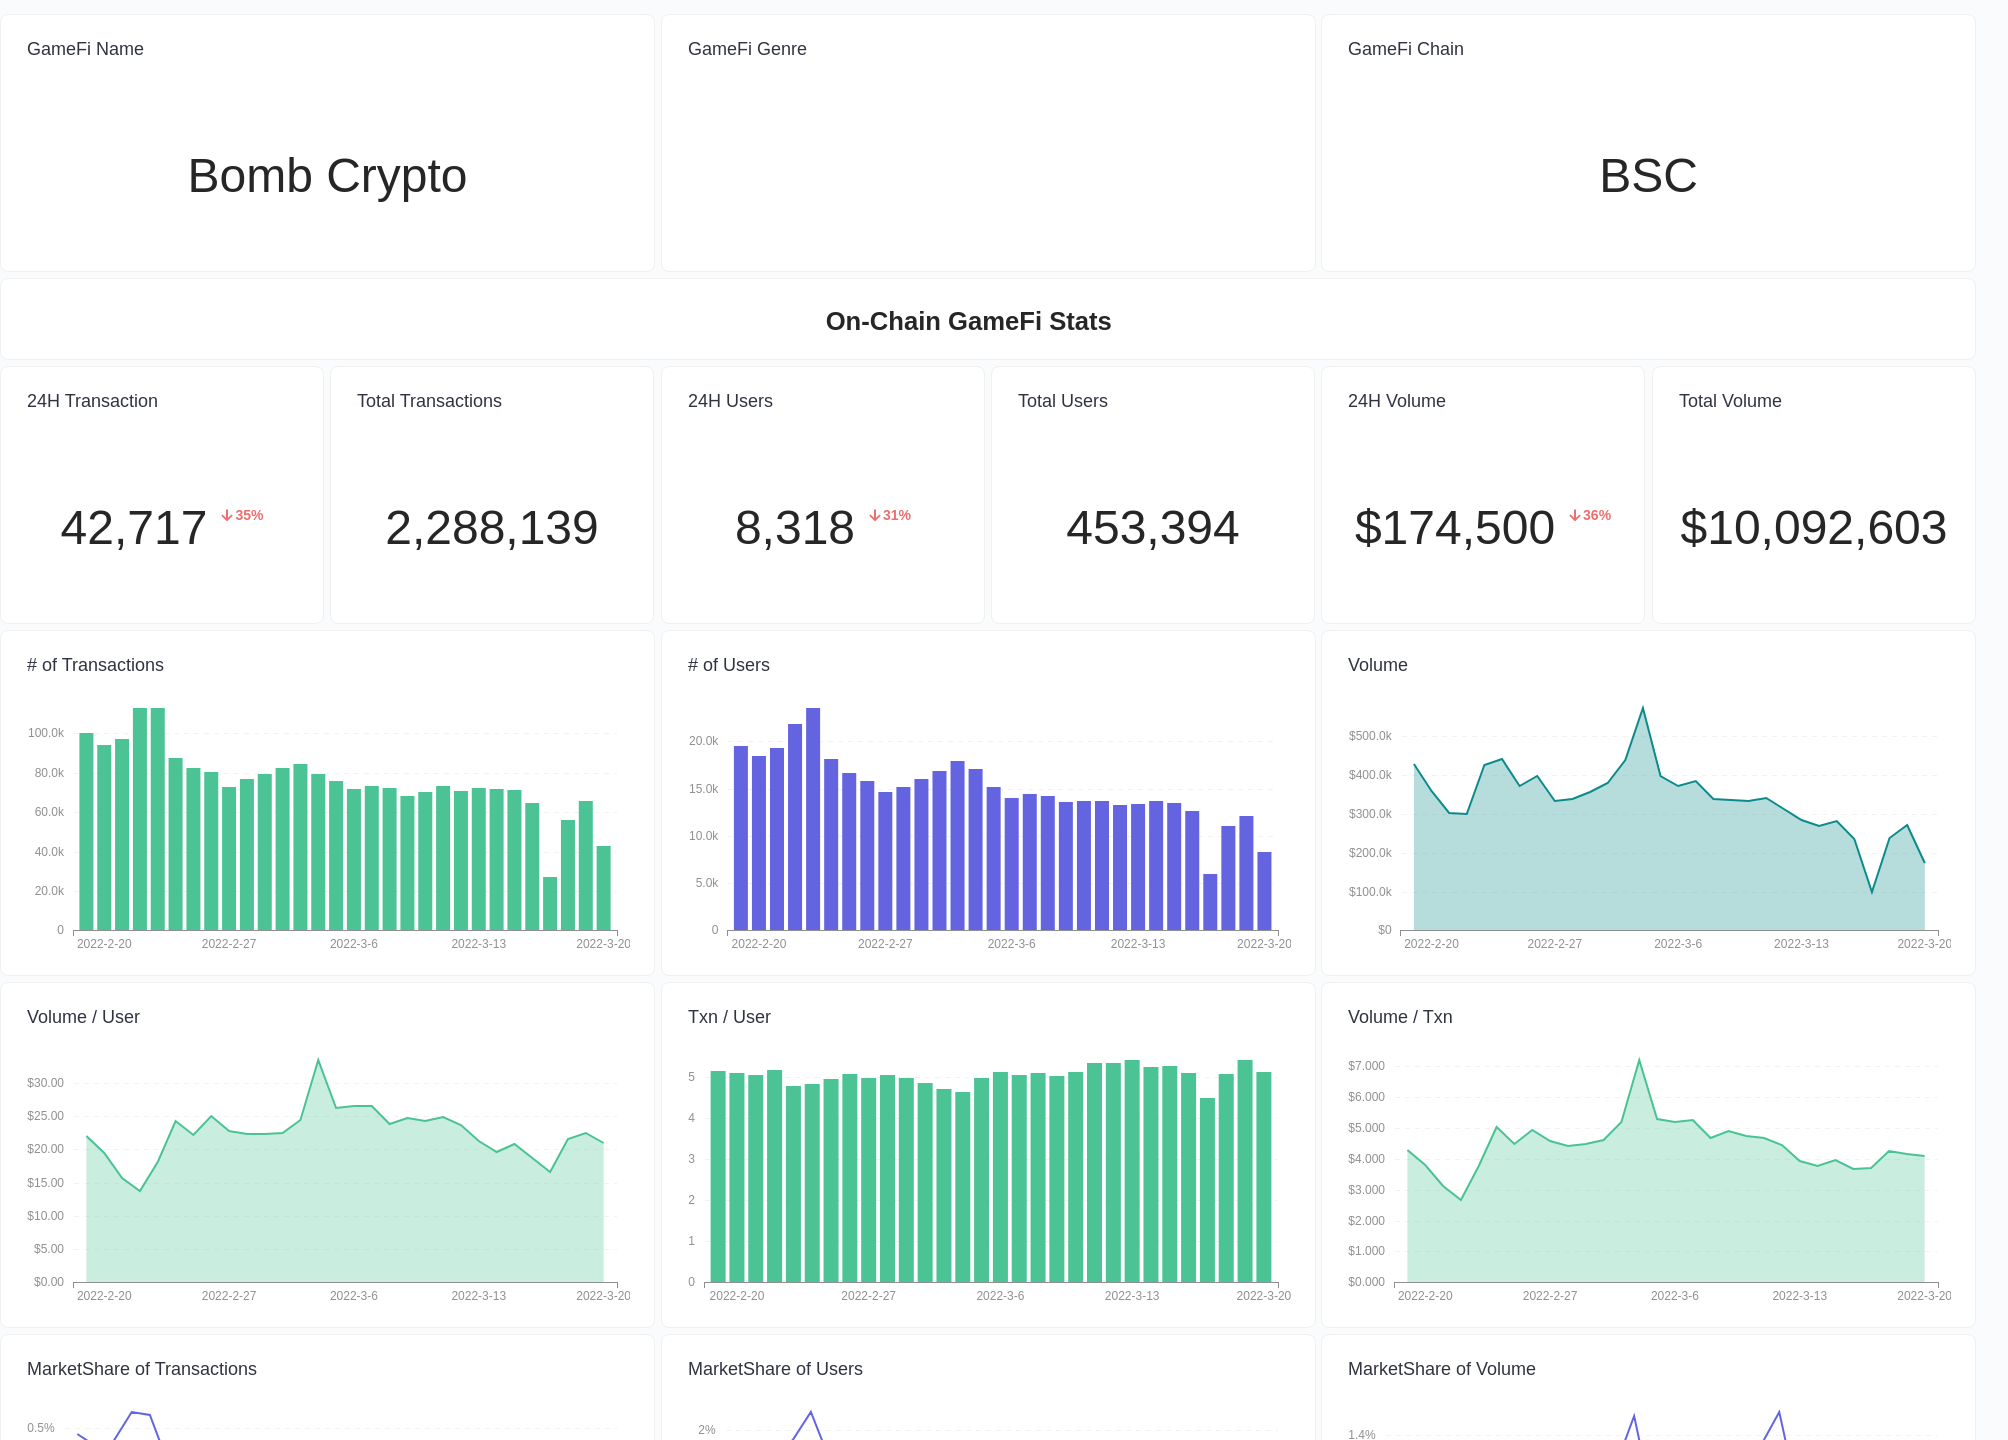
Task: Select the 2,288,139 total value
Action: point(491,528)
